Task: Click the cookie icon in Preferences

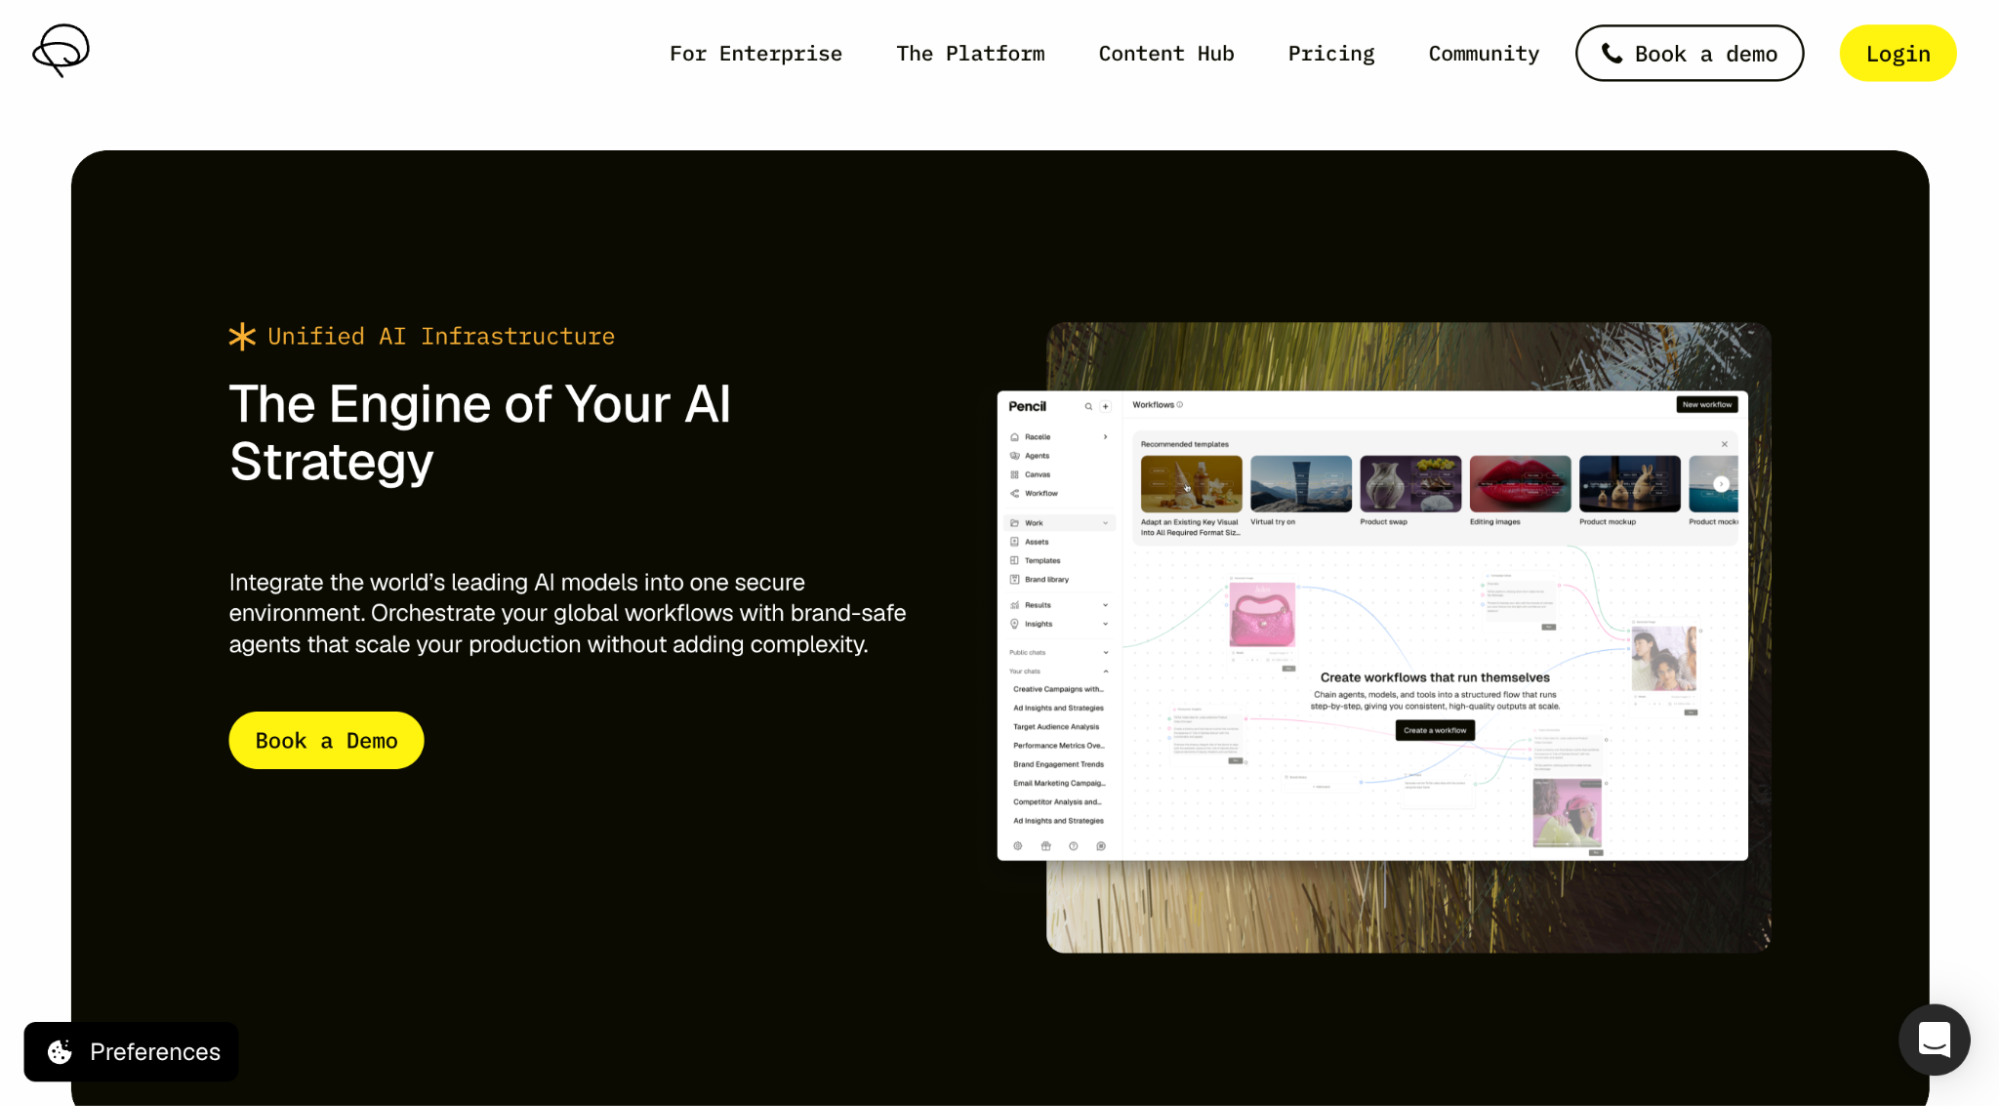Action: tap(60, 1052)
